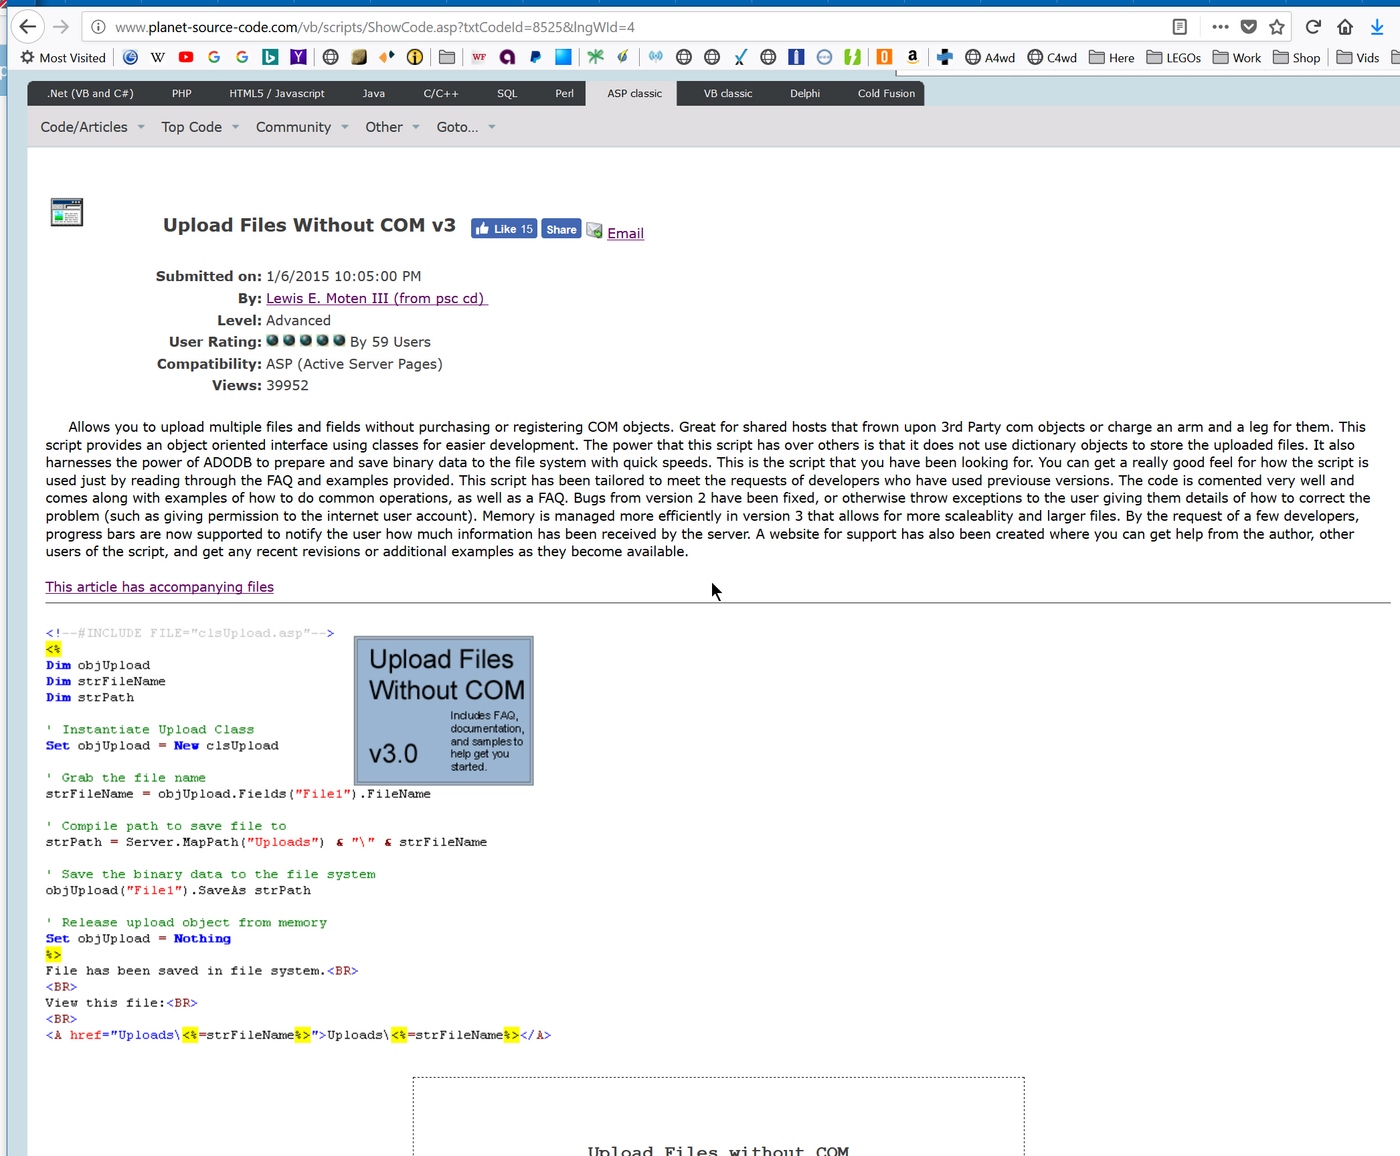This screenshot has height=1156, width=1400.
Task: Open the Amazon bookmark icon
Action: [x=912, y=57]
